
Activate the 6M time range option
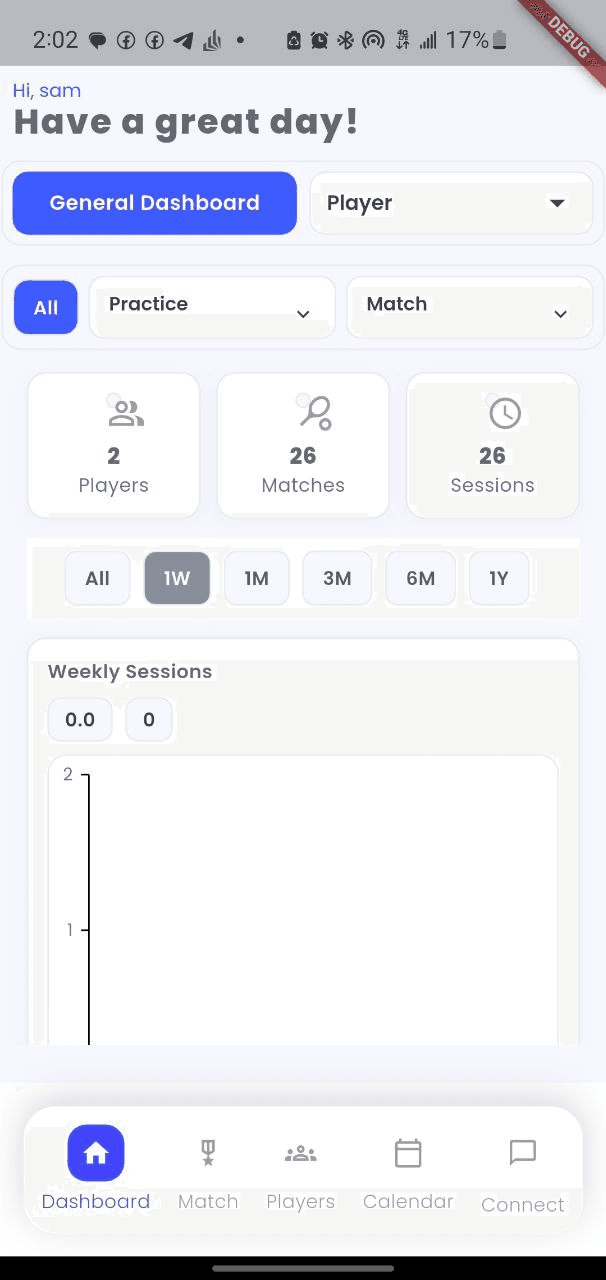pyautogui.click(x=420, y=578)
